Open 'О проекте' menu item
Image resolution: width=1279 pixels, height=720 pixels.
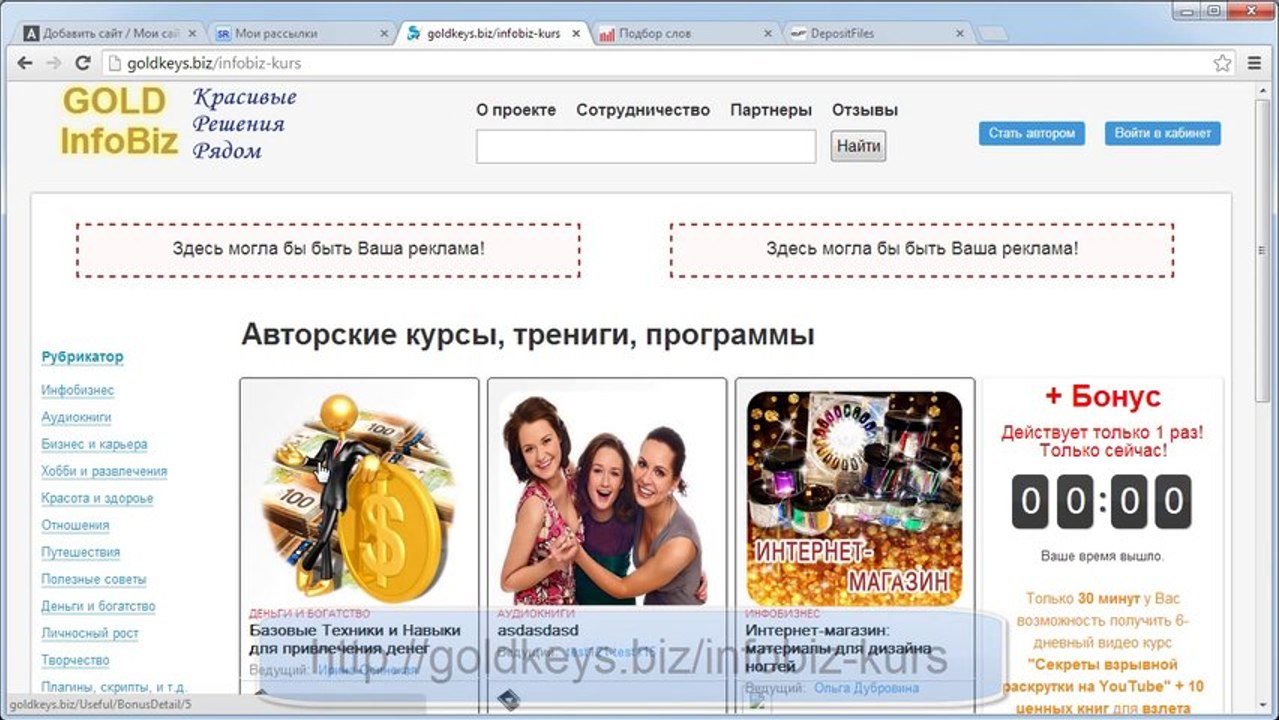(x=516, y=110)
